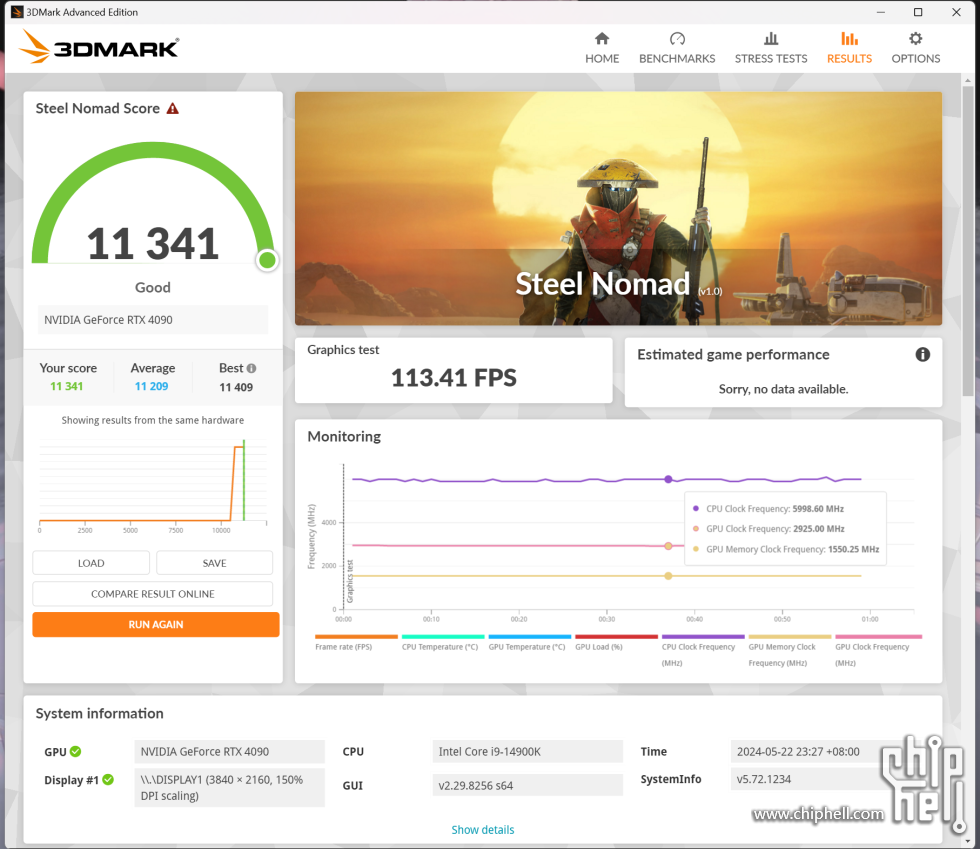Go to the HOME tab
This screenshot has width=980, height=849.
pyautogui.click(x=602, y=48)
